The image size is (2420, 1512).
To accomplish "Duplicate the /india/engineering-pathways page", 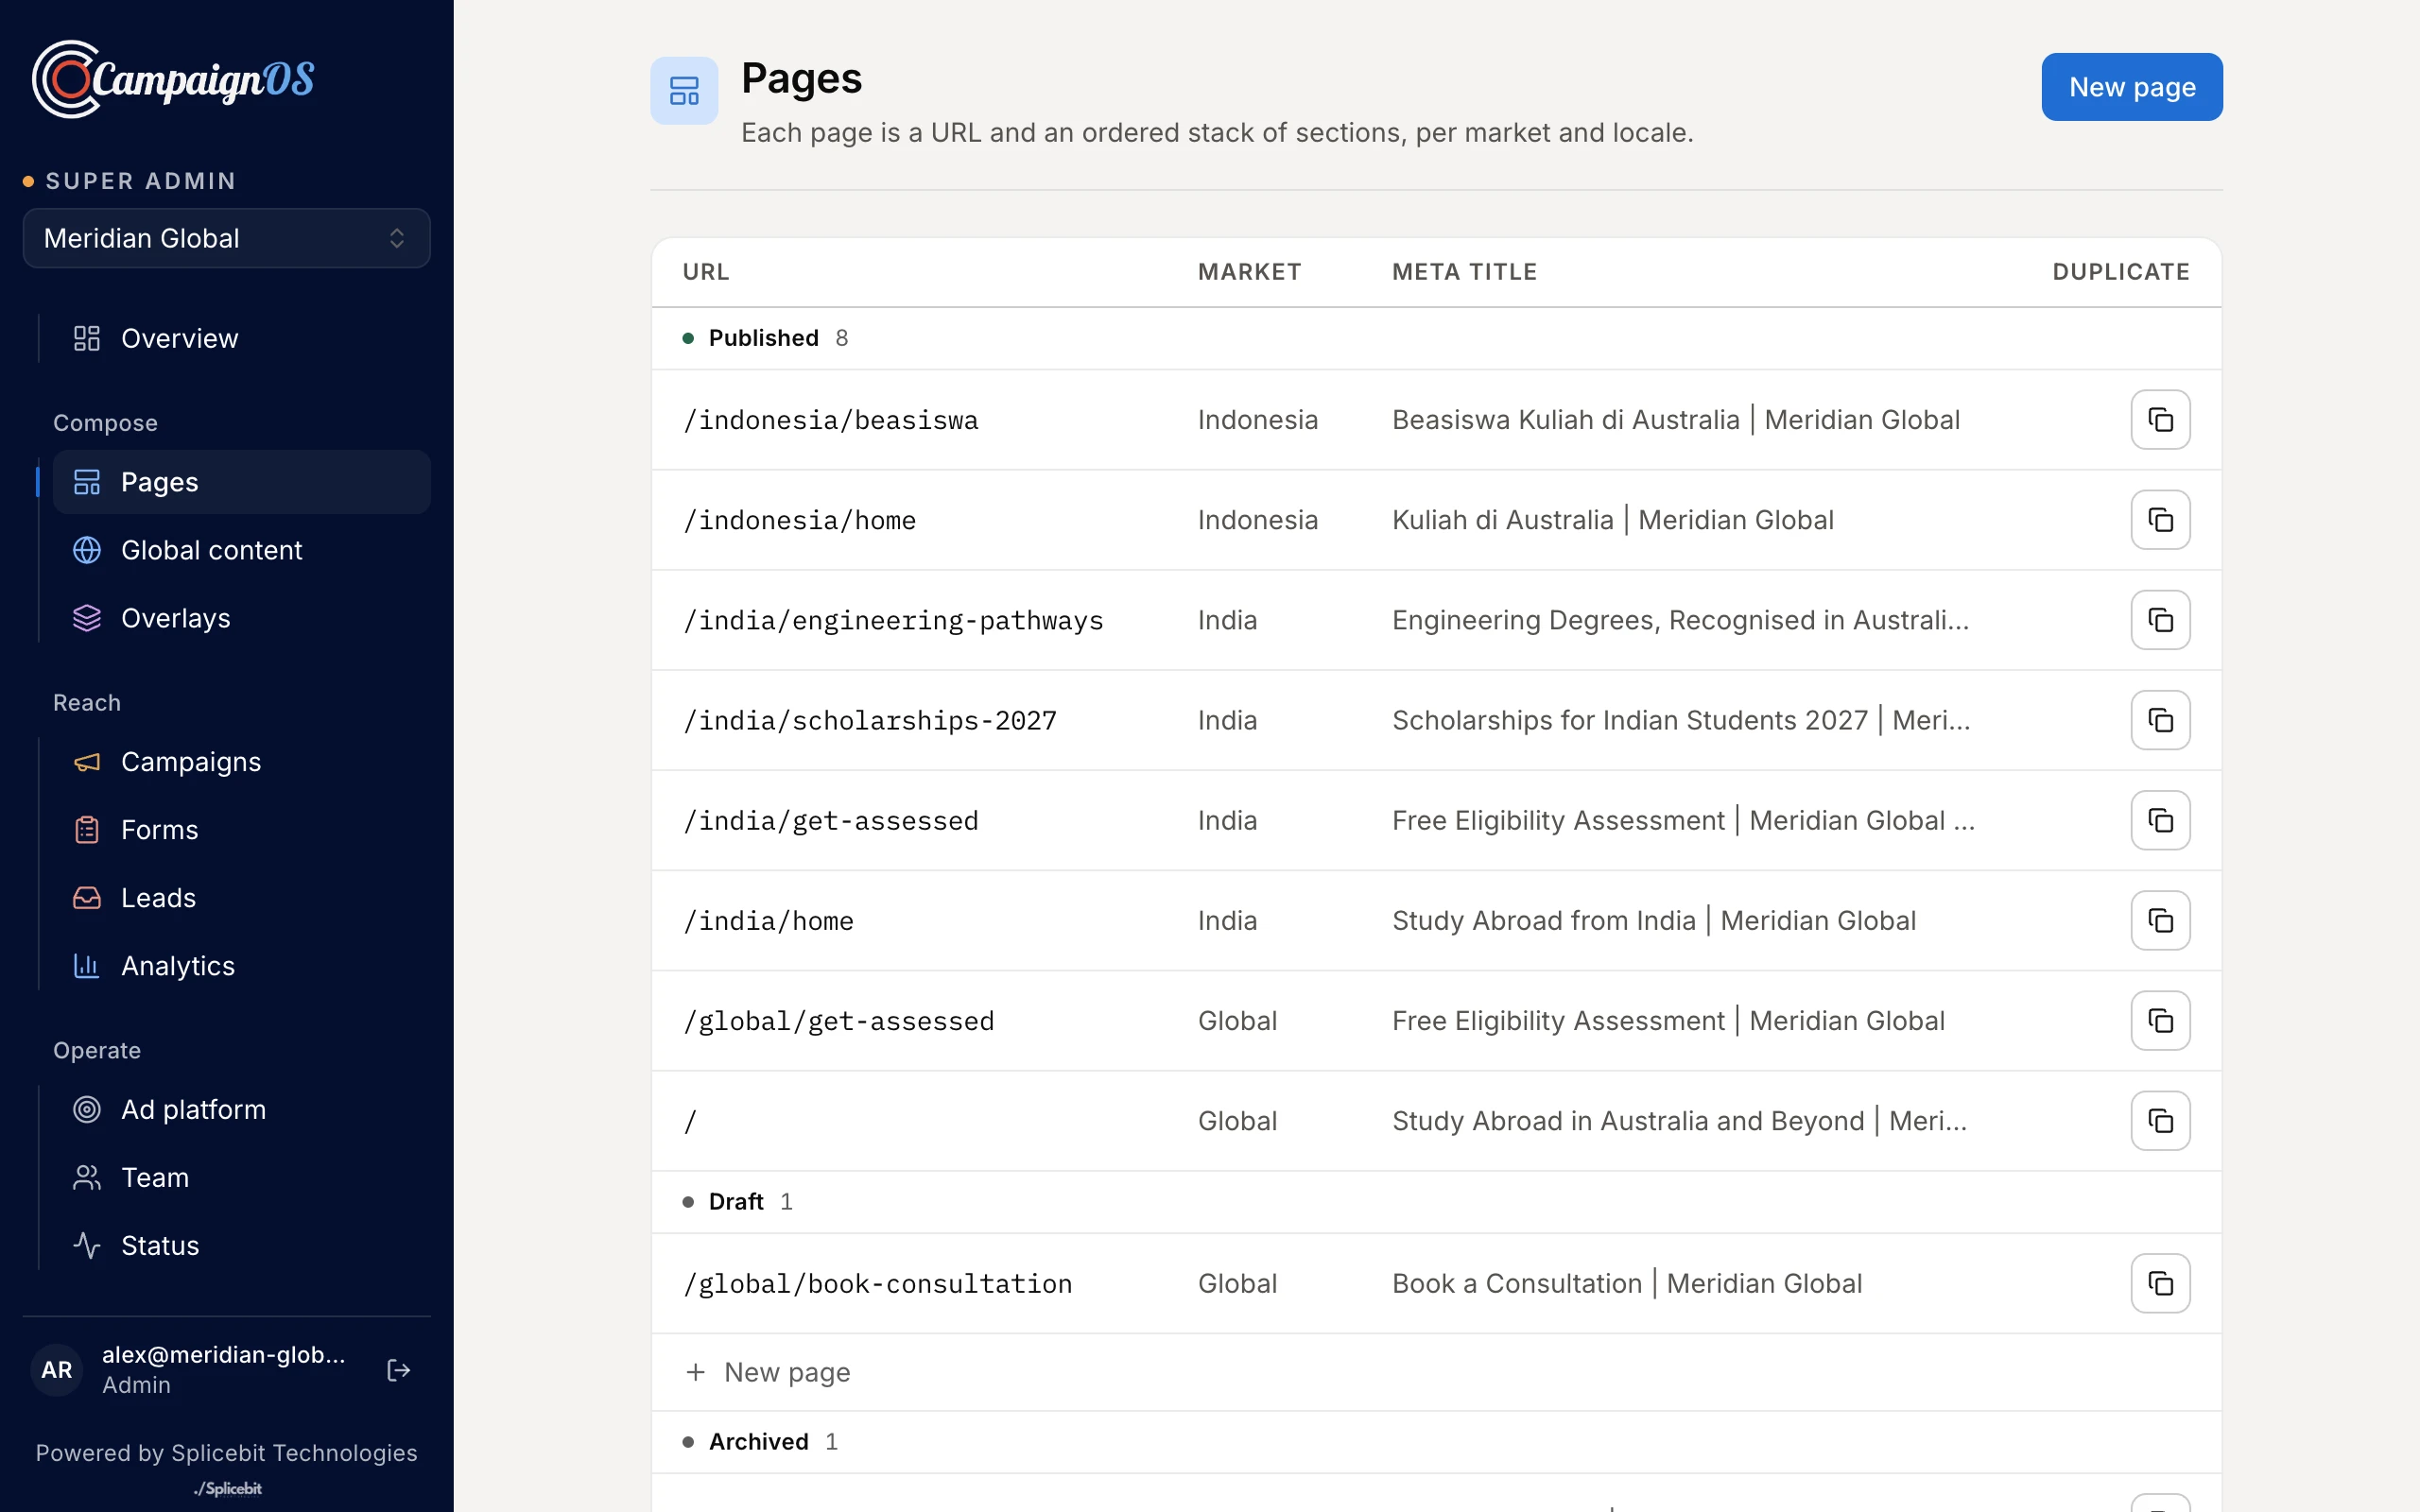I will click(x=2160, y=620).
